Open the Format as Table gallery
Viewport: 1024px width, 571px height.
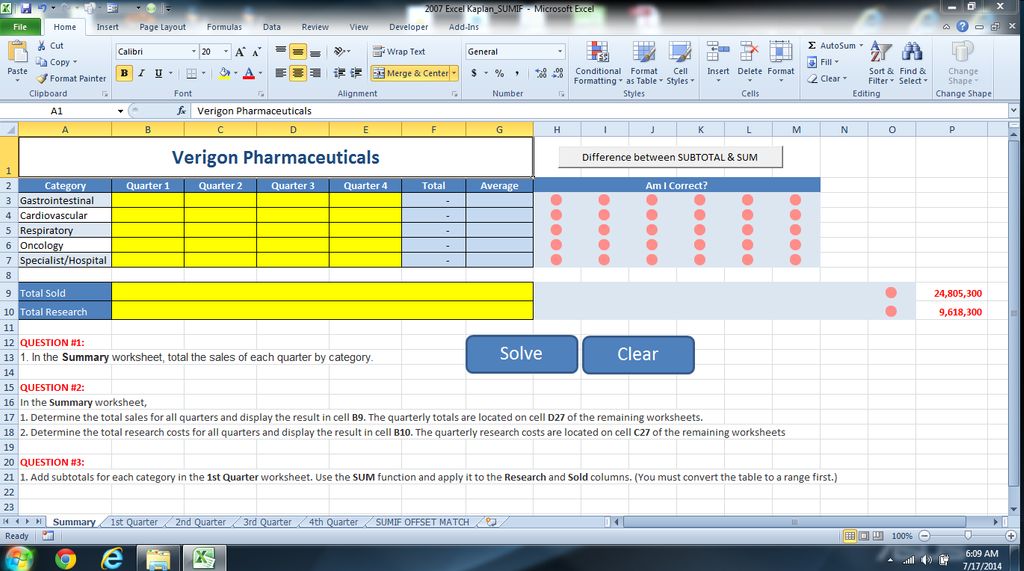tap(644, 63)
